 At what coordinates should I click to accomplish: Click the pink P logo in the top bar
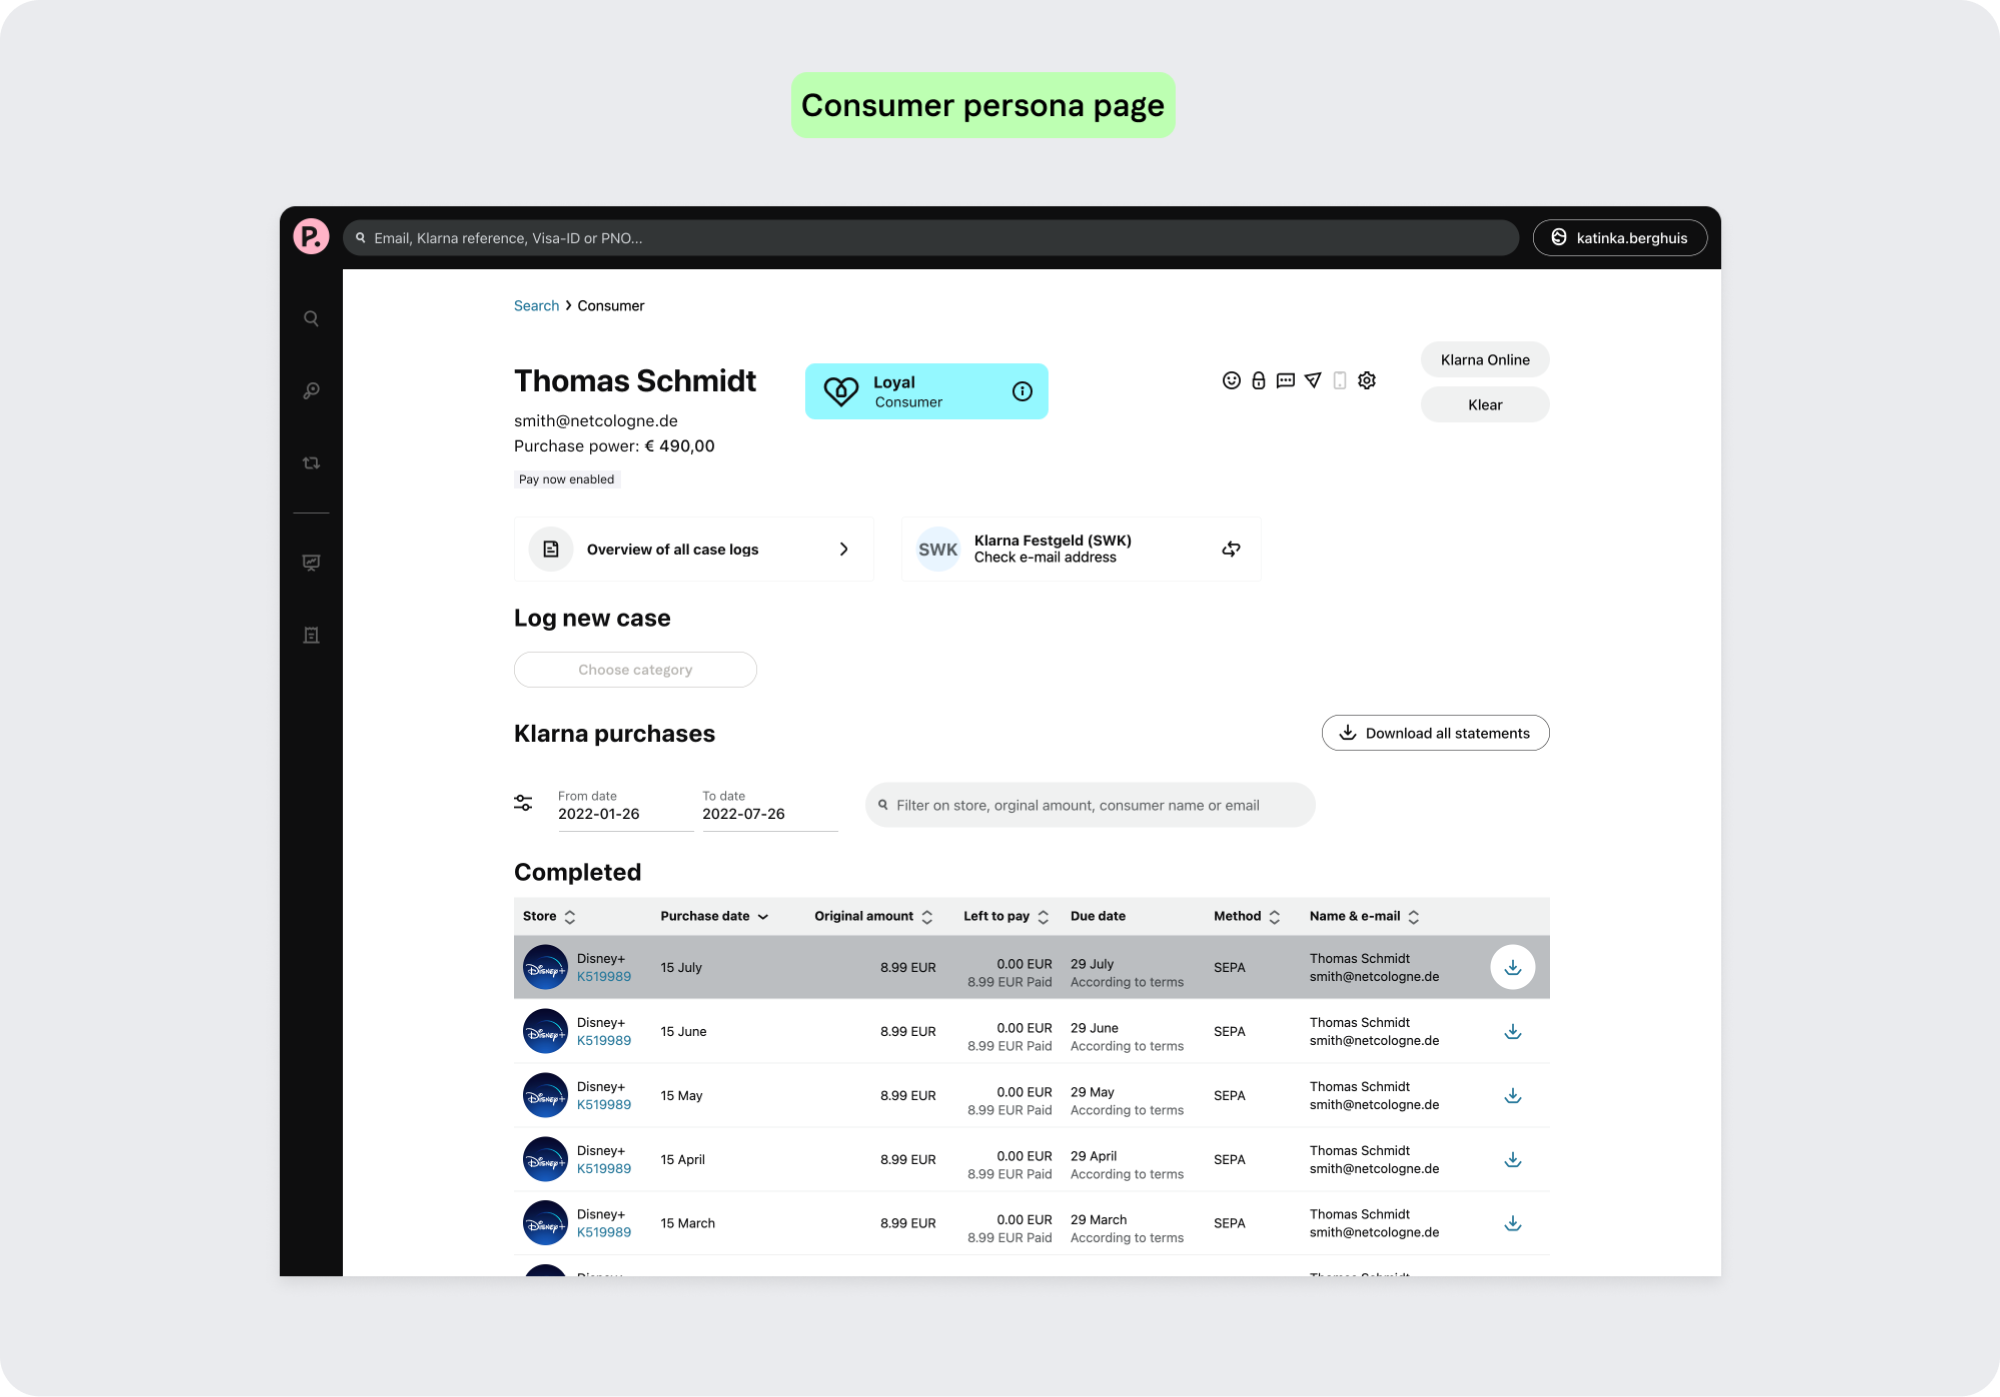311,237
